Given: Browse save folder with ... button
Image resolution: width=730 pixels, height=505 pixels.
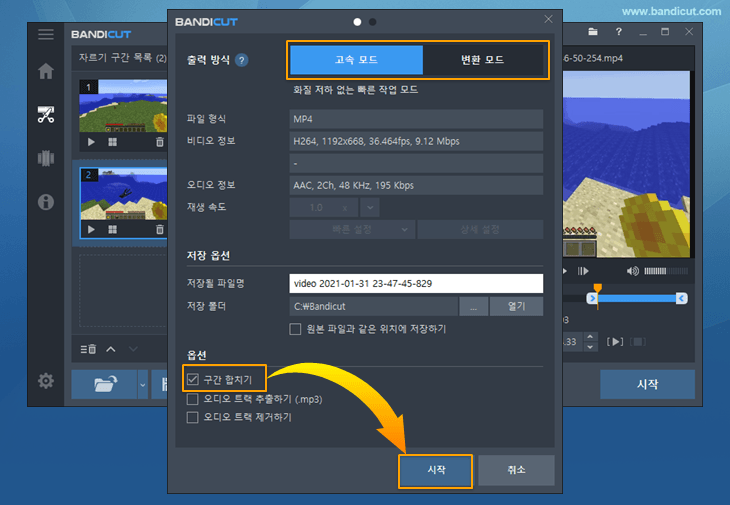Looking at the screenshot, I should coord(473,306).
